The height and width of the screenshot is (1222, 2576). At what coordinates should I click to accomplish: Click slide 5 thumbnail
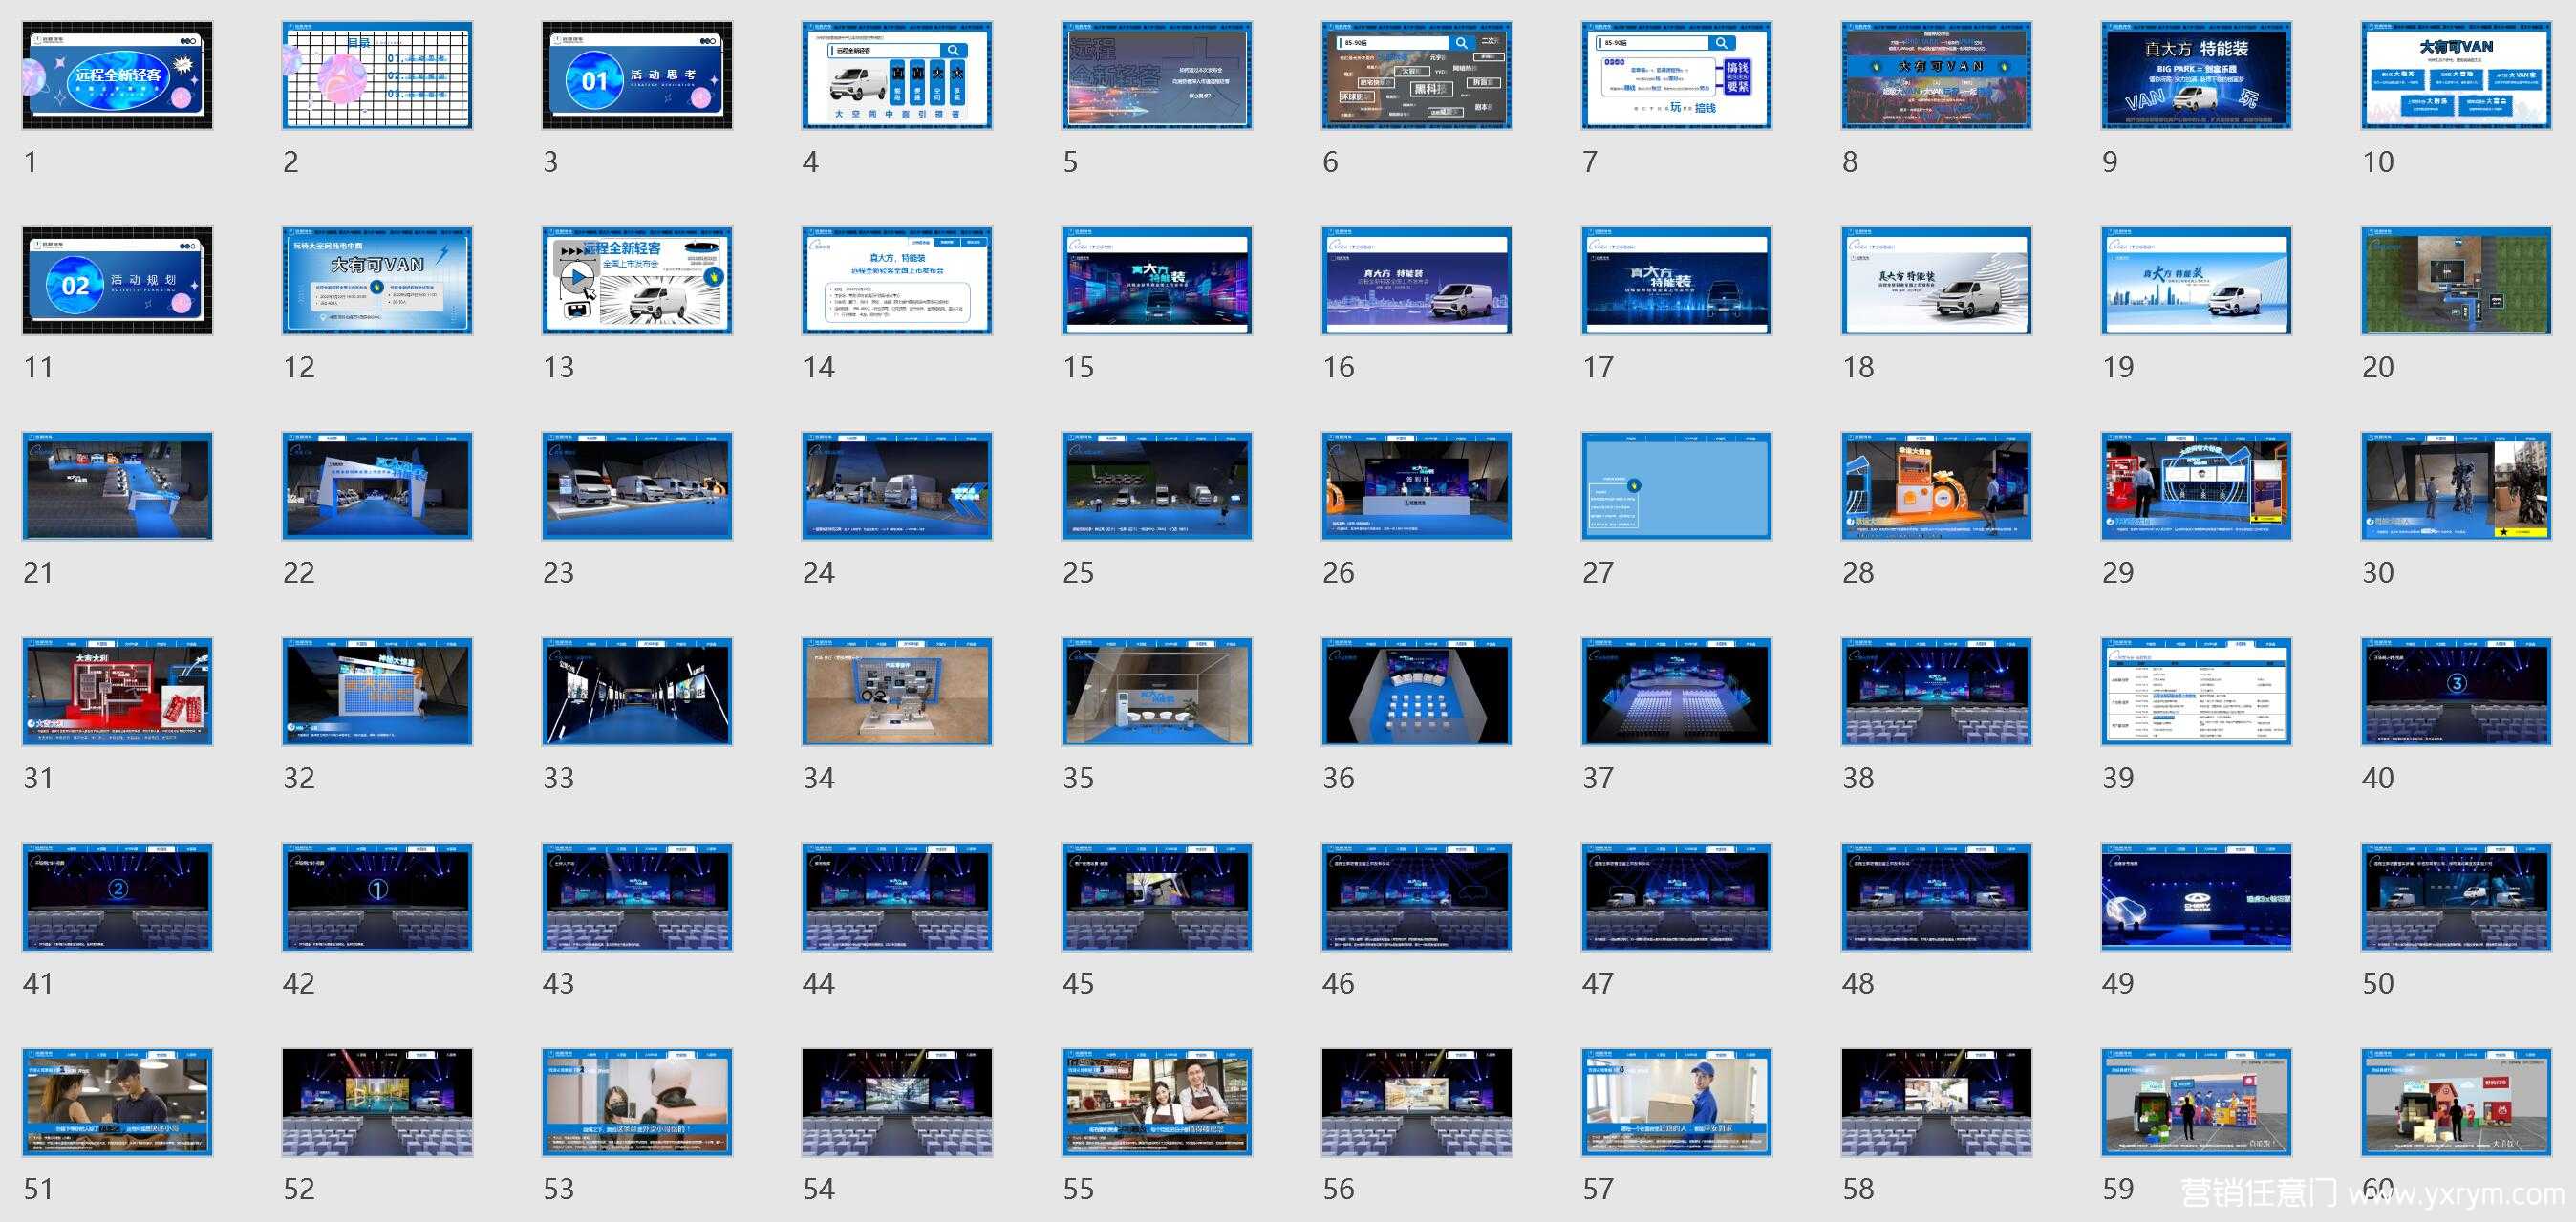click(x=1157, y=76)
